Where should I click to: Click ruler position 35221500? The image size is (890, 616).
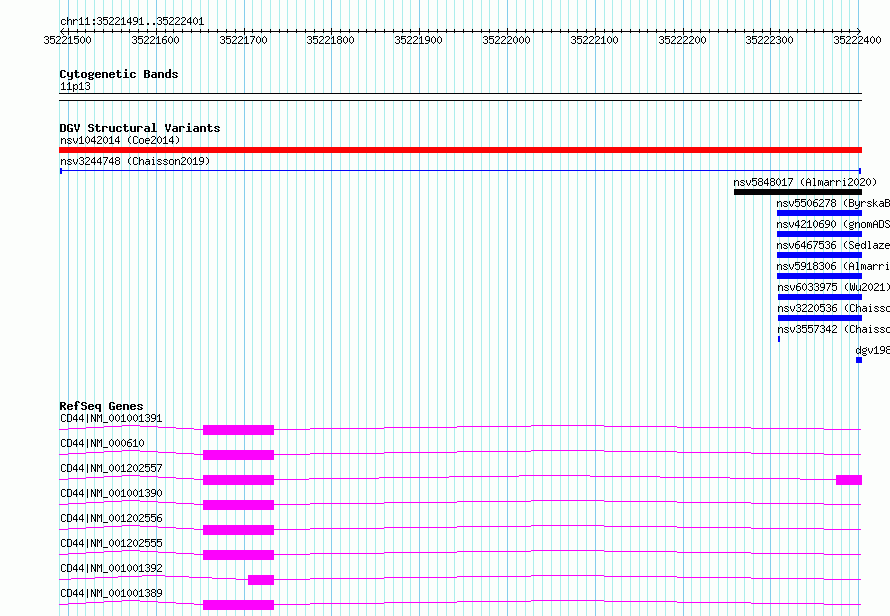67,40
